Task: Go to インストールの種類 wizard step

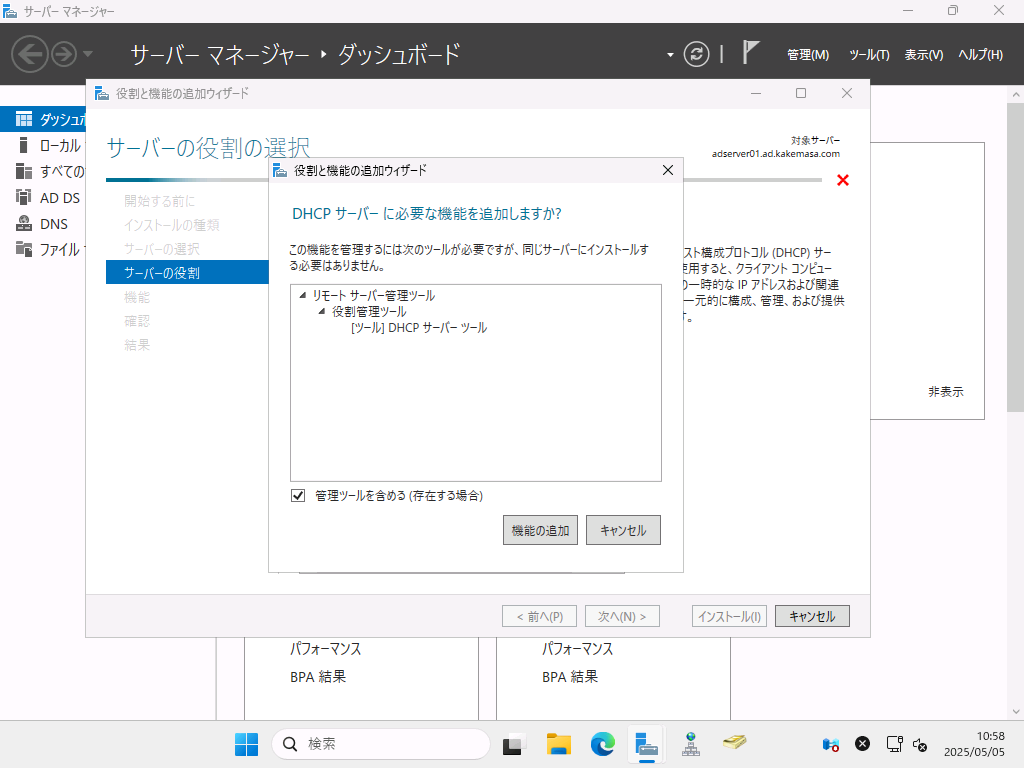Action: [x=172, y=225]
